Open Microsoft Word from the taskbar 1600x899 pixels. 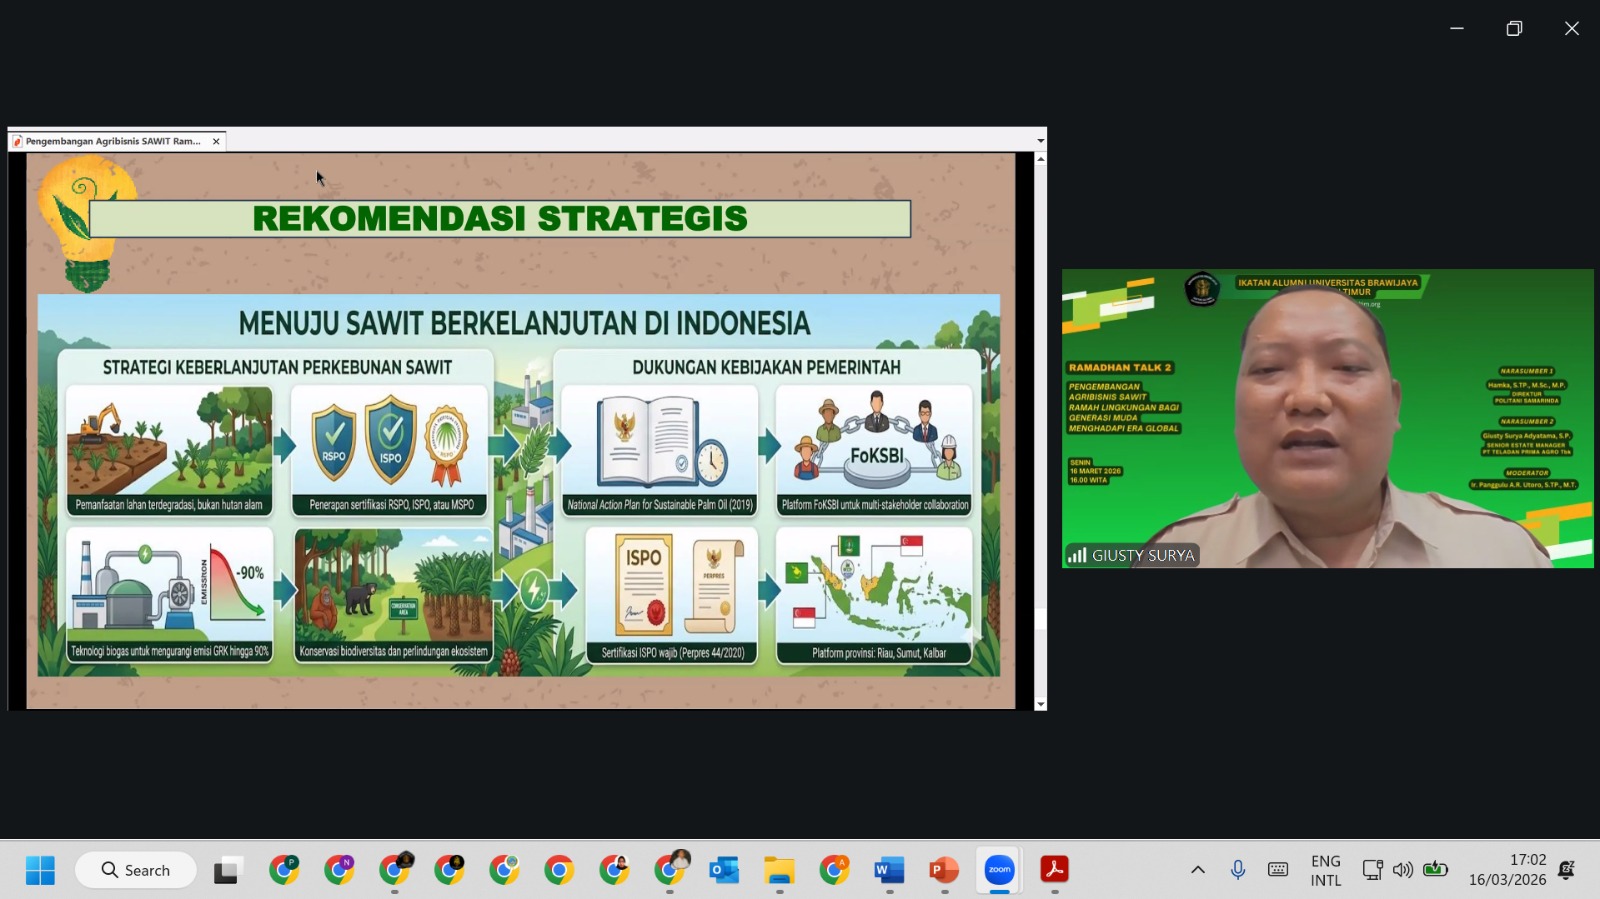[889, 870]
